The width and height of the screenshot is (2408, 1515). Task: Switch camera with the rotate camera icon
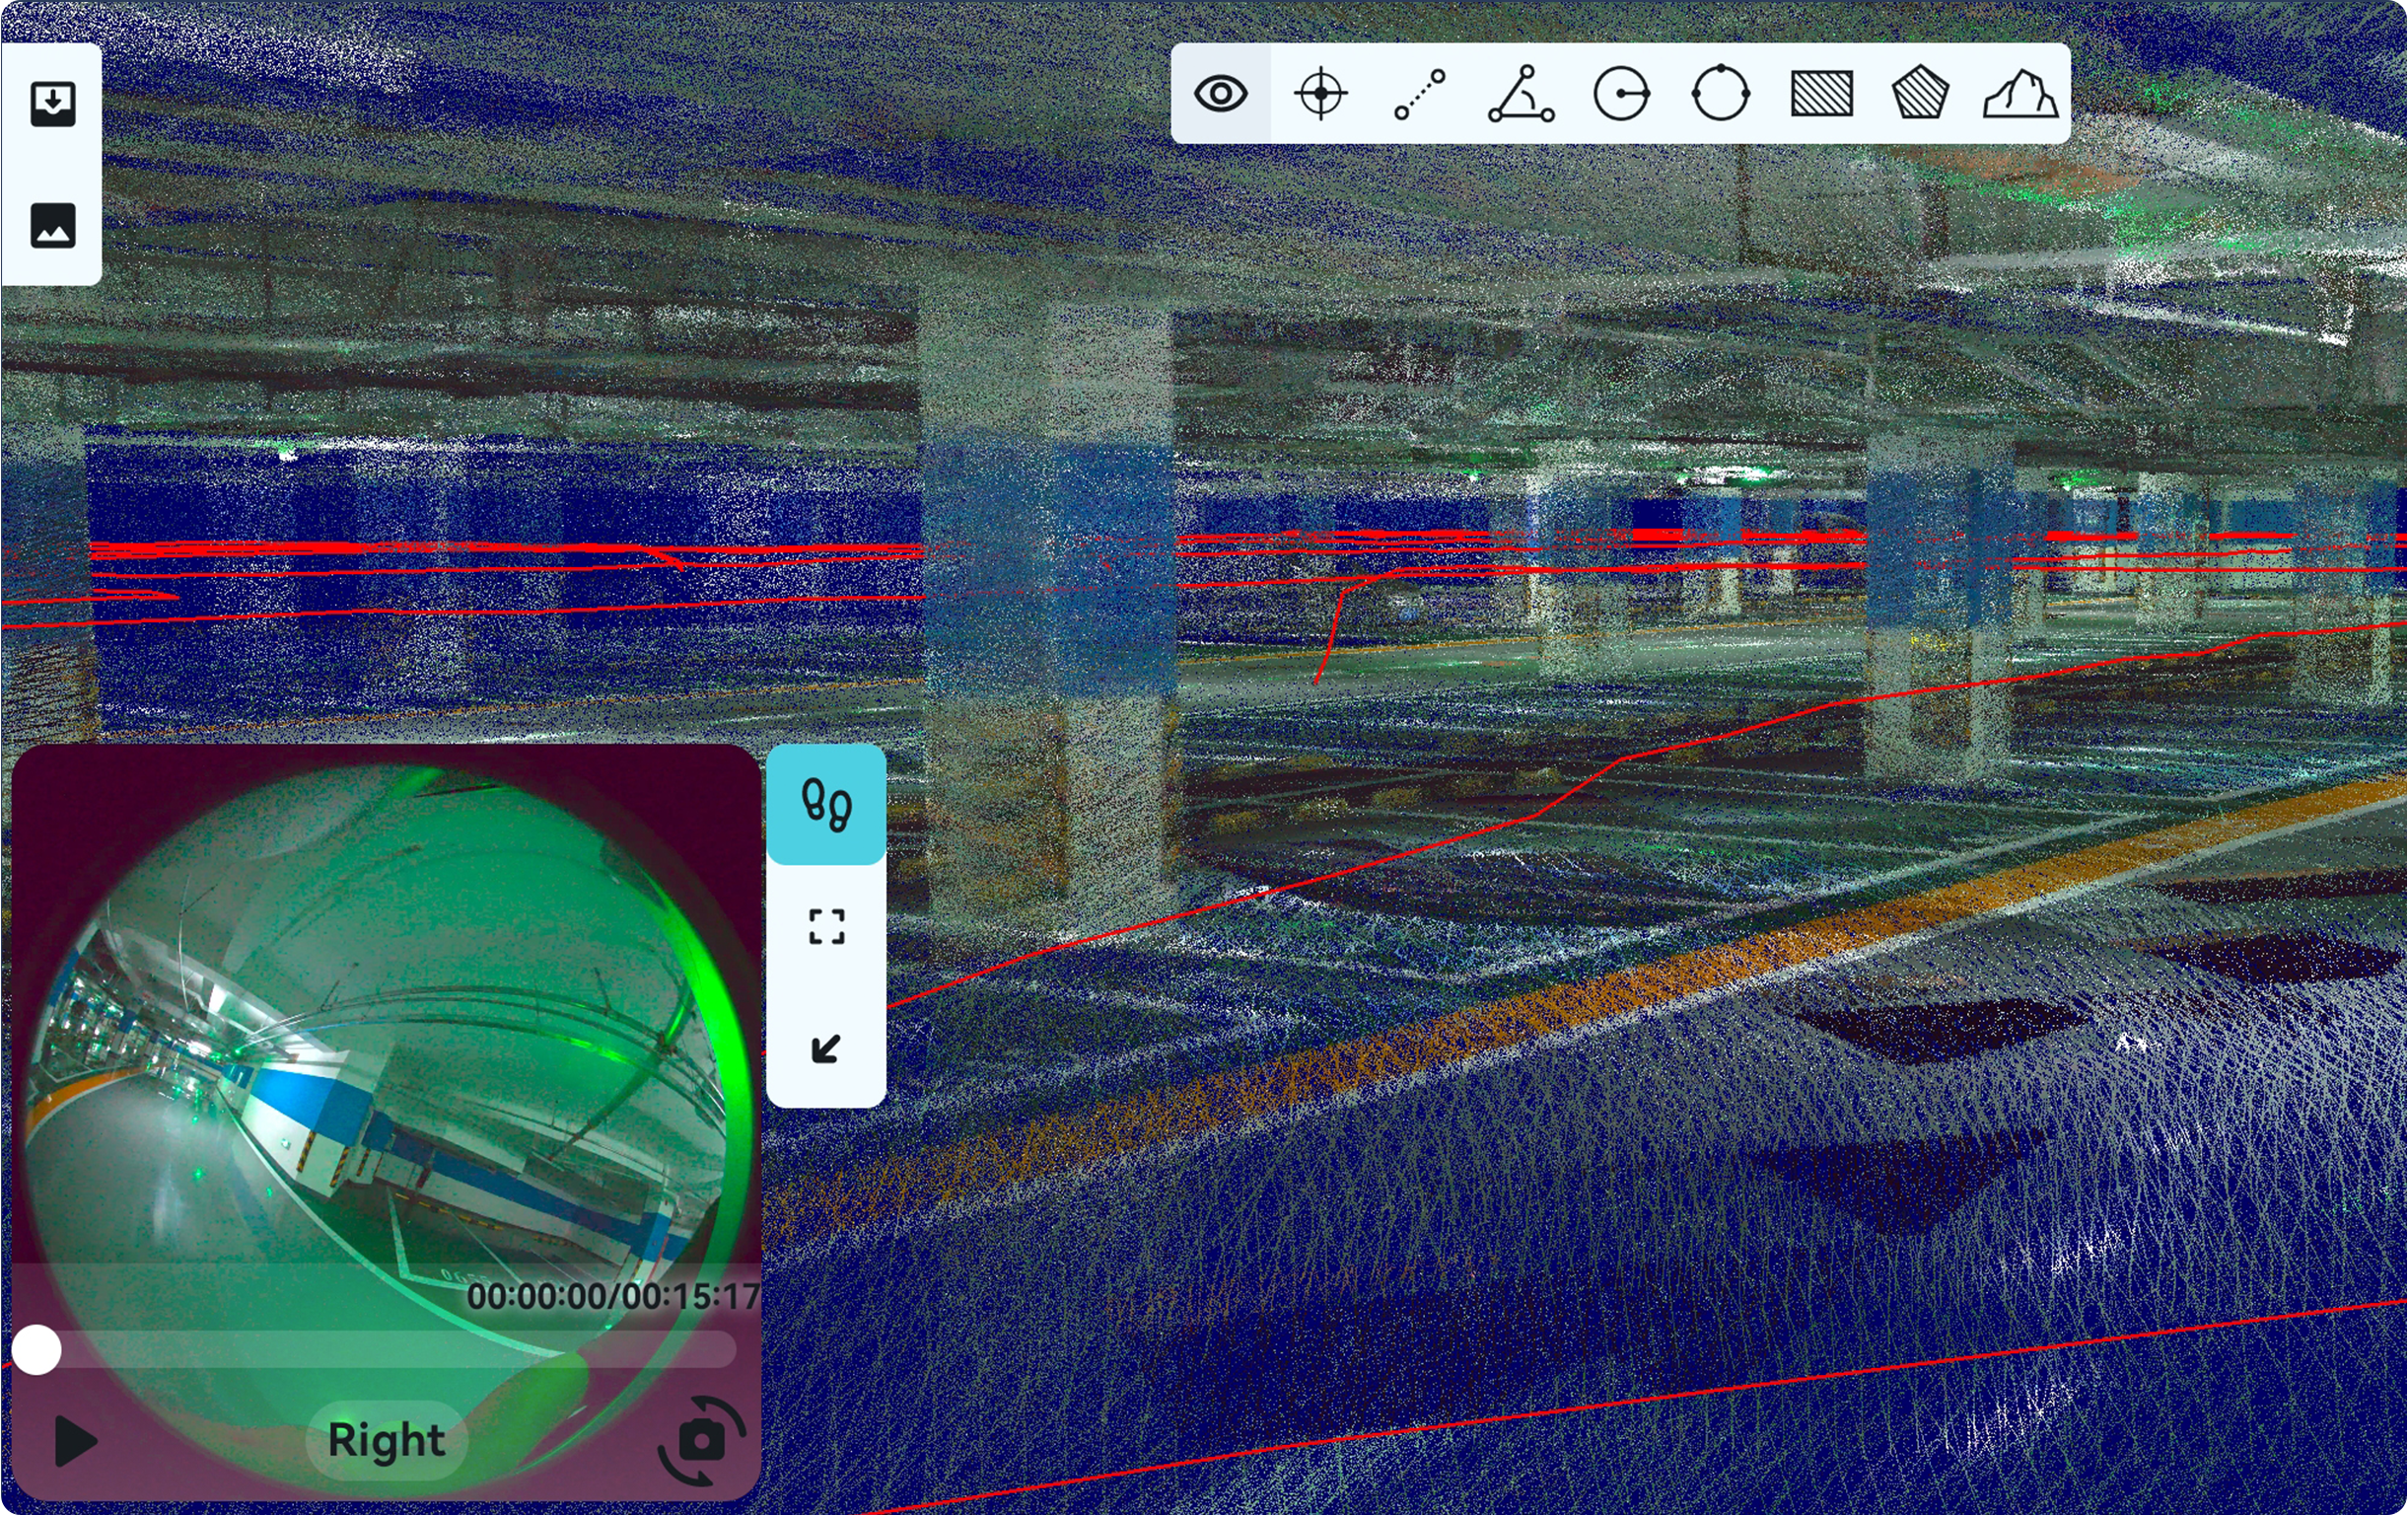(x=702, y=1440)
